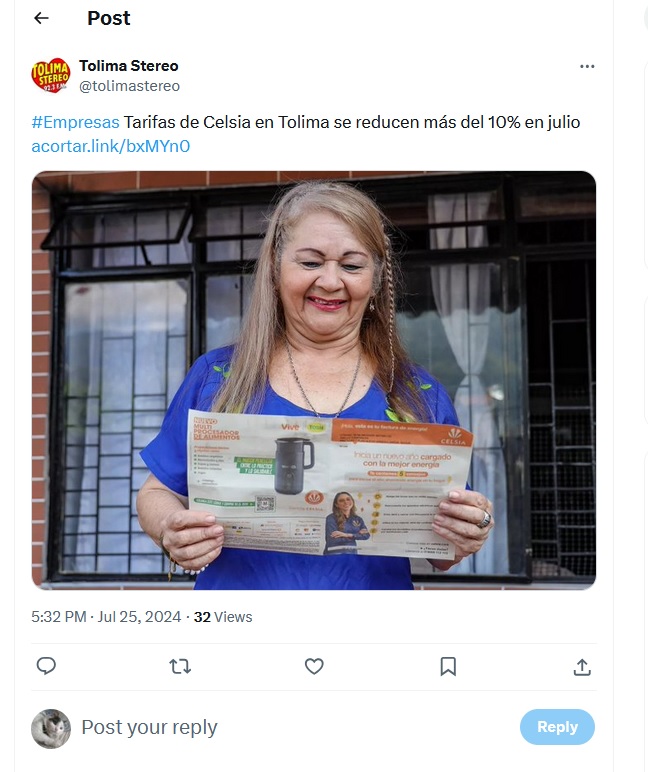648x772 pixels.
Task: Follow the acortar.link/bxMYn0 link
Action: 111,146
